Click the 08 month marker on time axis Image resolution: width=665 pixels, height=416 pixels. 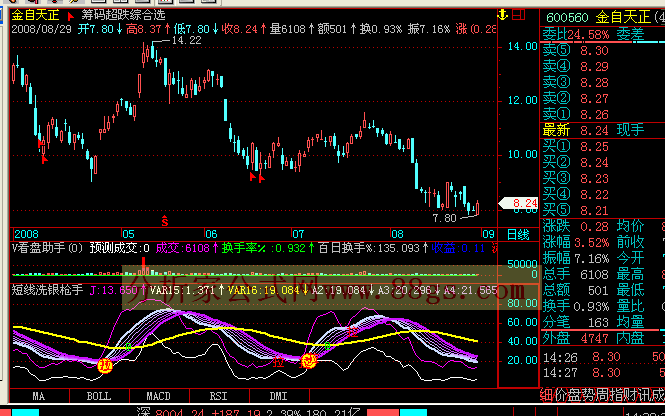(x=397, y=234)
